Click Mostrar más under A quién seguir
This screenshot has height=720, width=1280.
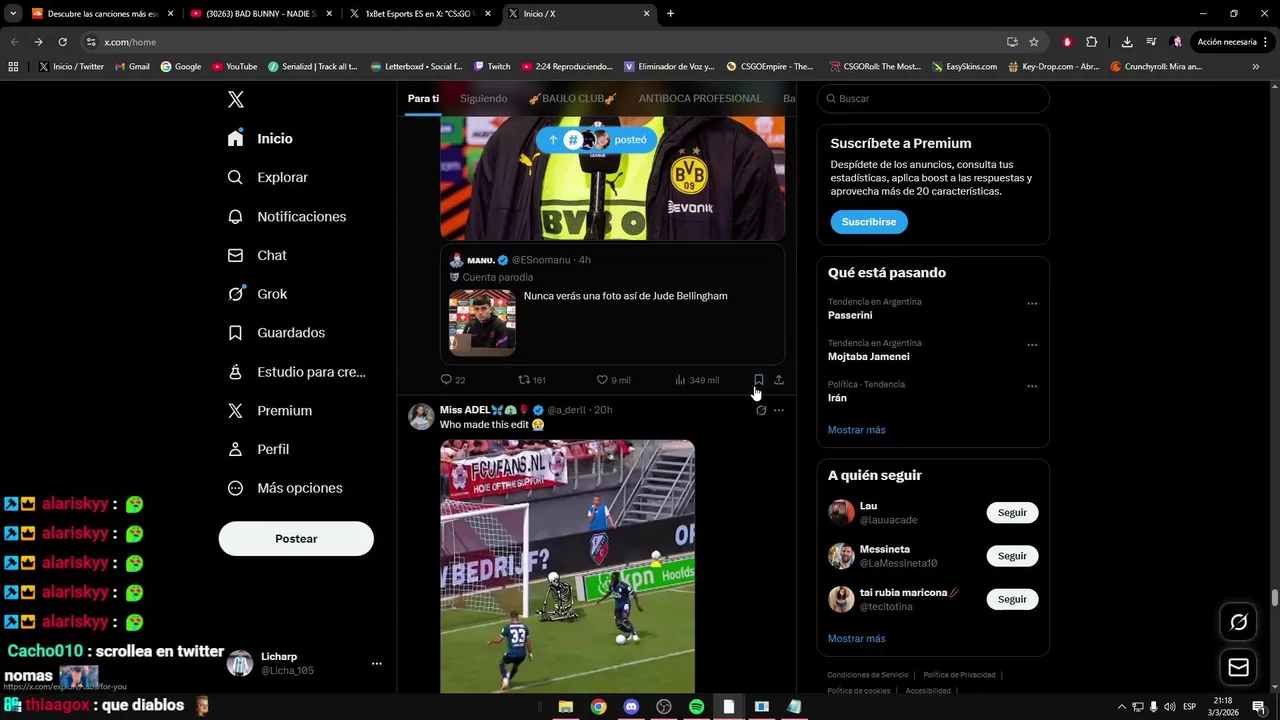click(x=856, y=638)
